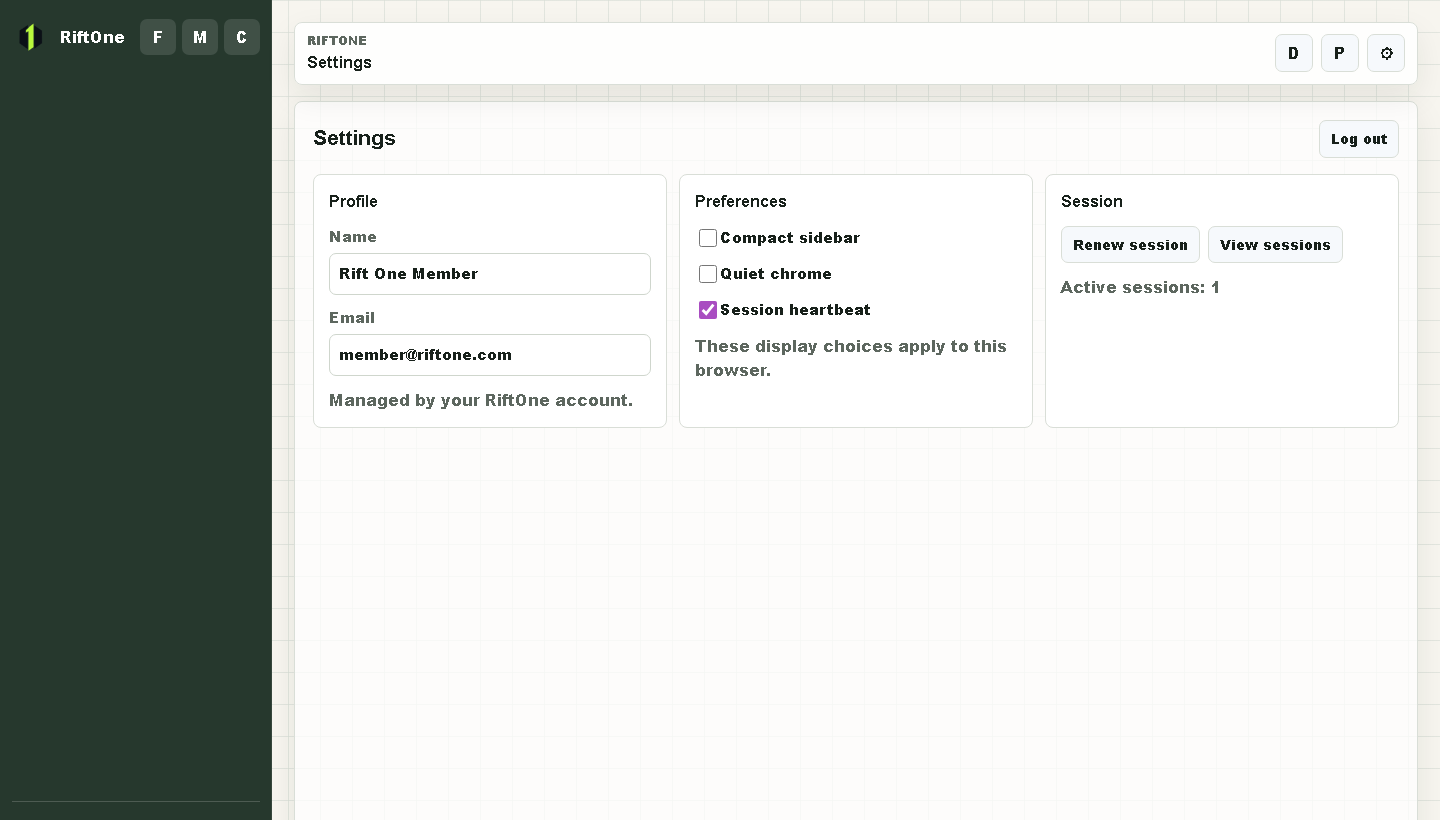Click the Renew session button
Screen dimensions: 1440x820
tap(1130, 245)
